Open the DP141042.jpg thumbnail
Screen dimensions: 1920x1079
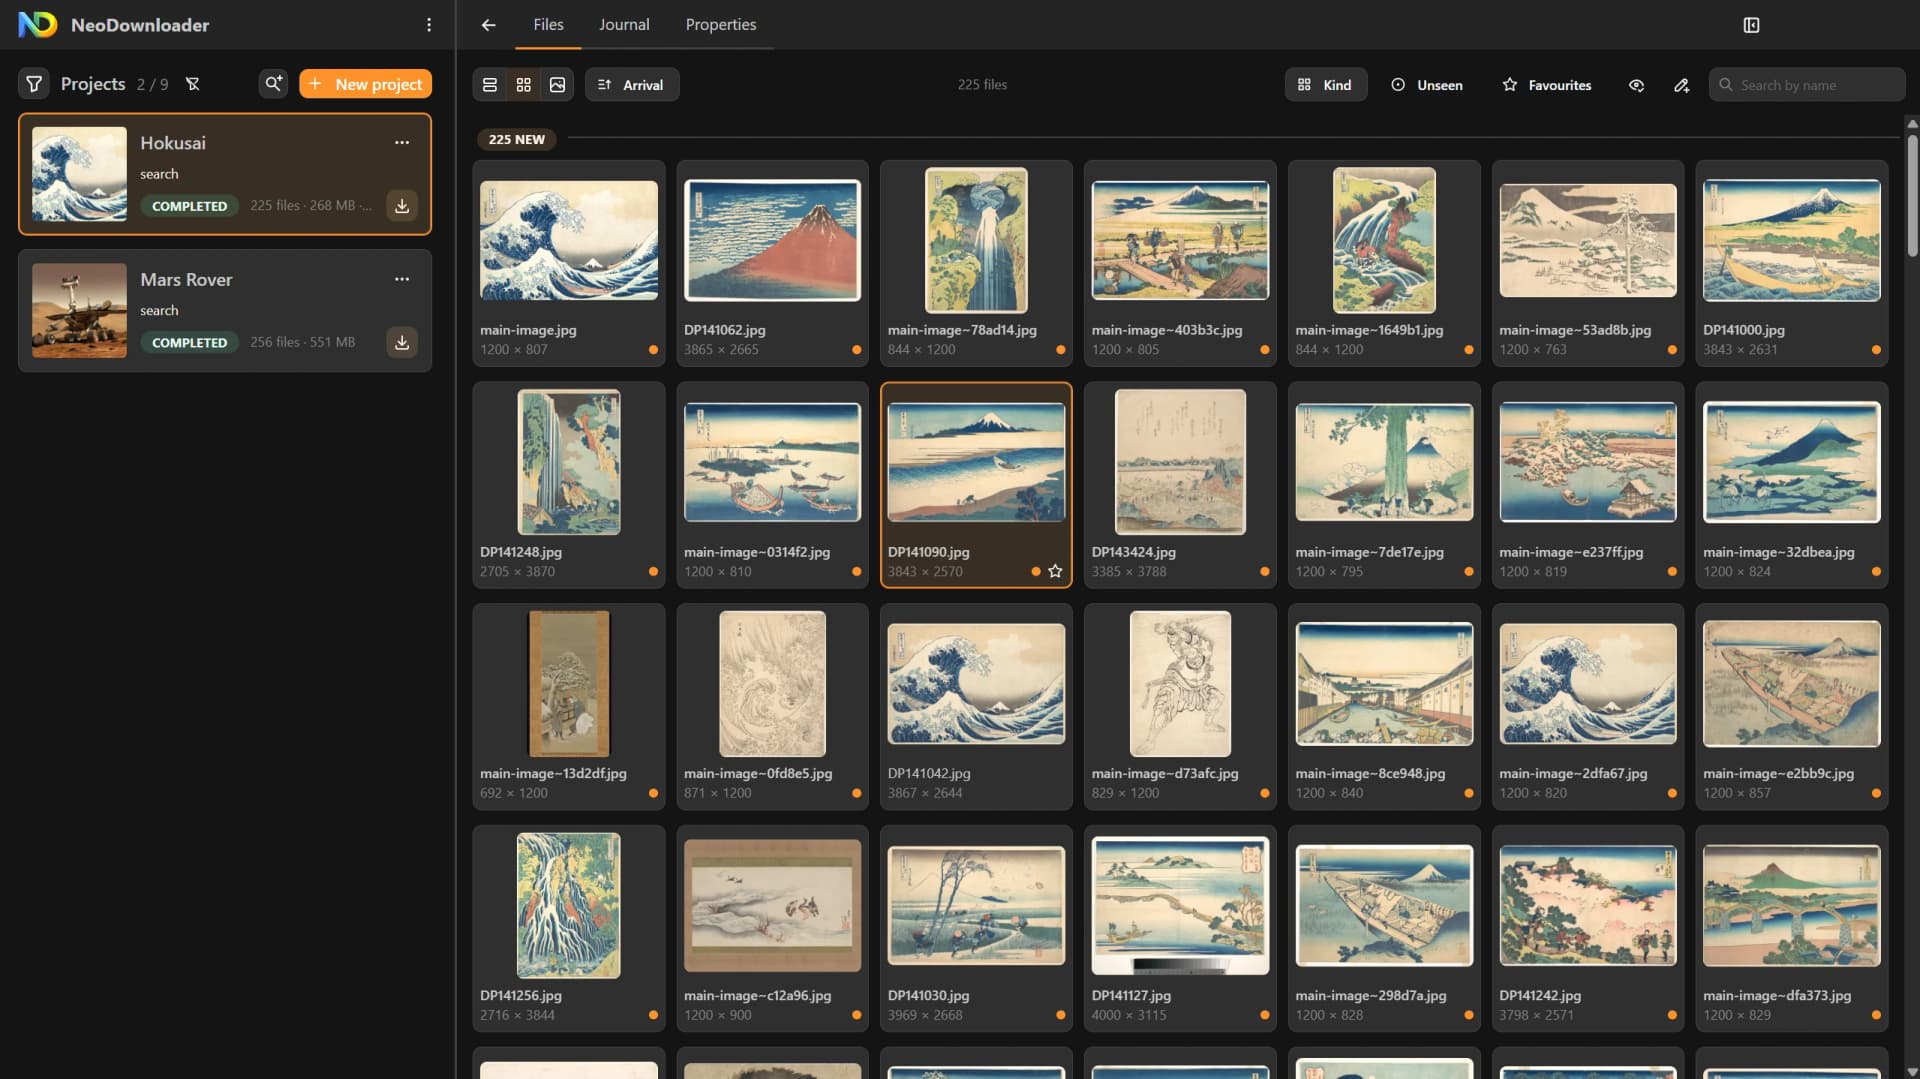(976, 684)
